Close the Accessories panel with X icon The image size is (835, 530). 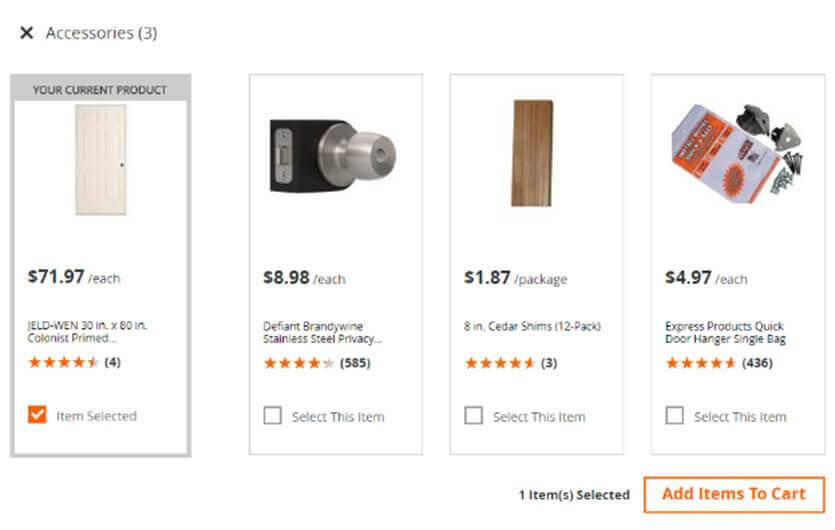(x=27, y=33)
